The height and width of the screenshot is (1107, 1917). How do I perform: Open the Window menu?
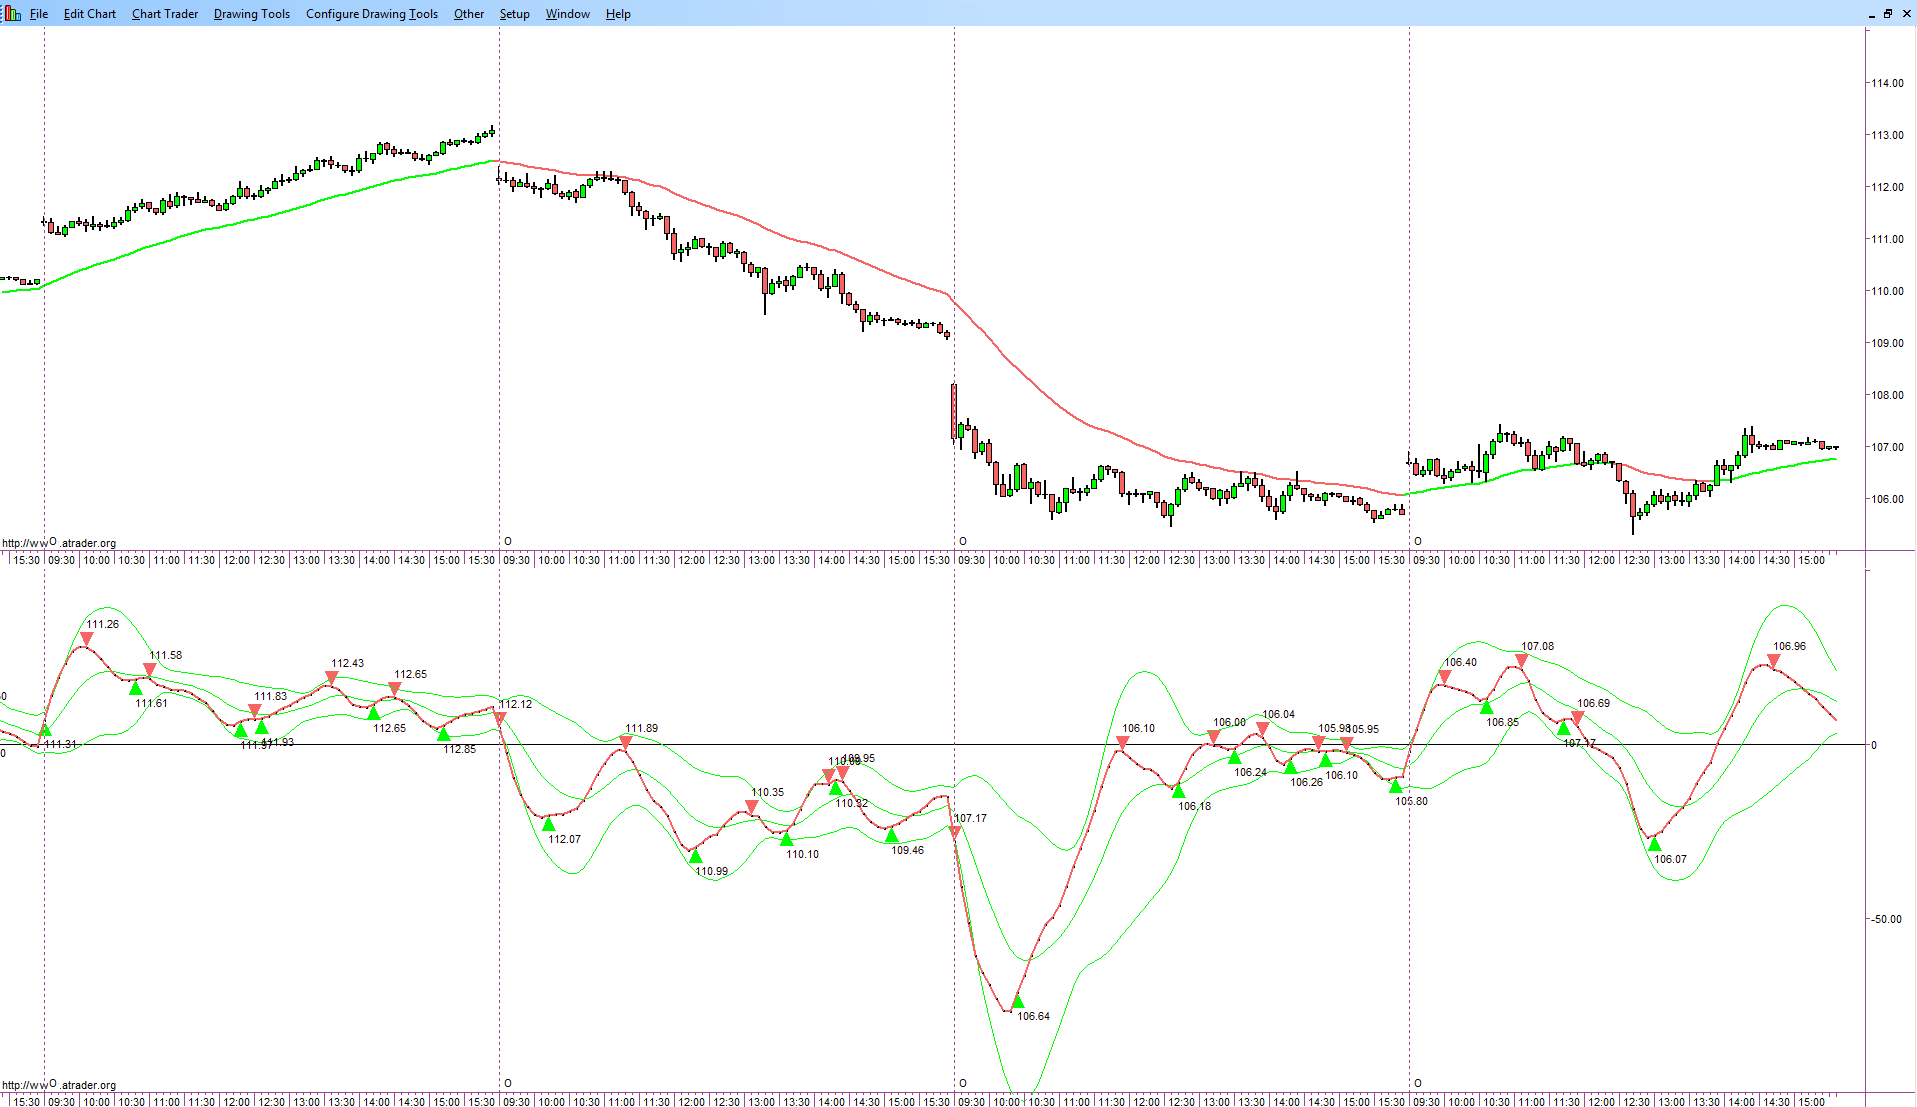click(568, 14)
